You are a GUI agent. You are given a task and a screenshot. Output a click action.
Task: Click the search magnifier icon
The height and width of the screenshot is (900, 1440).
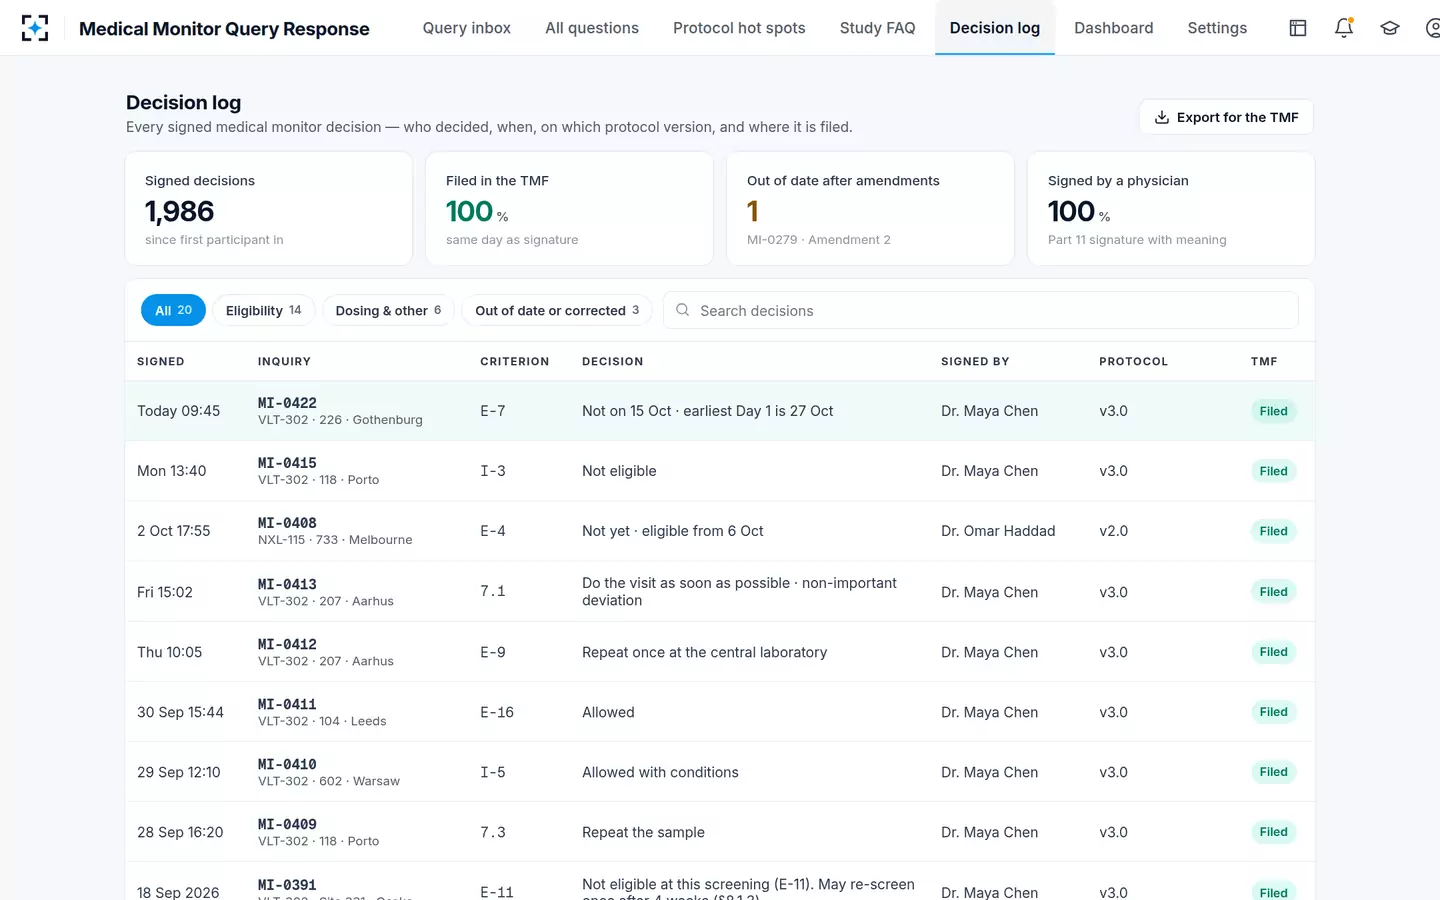683,310
